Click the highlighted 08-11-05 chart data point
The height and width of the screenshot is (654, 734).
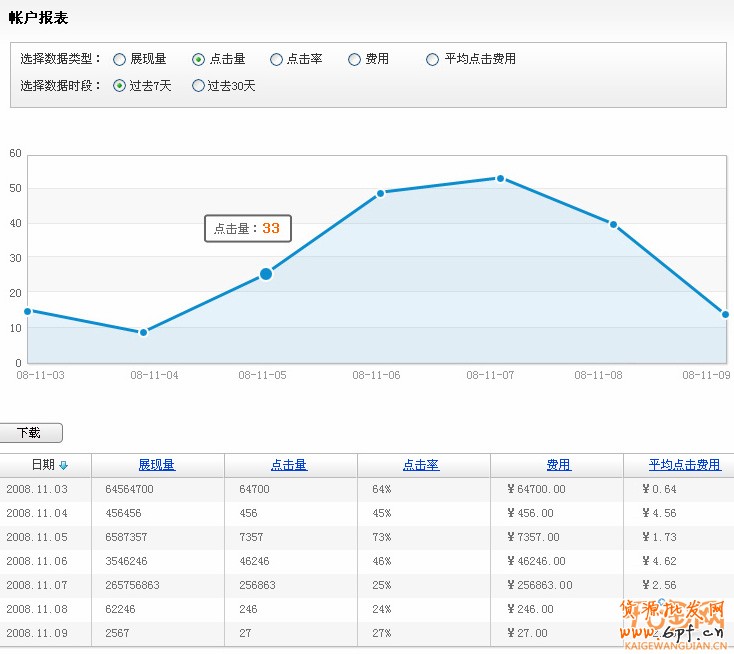click(x=266, y=274)
